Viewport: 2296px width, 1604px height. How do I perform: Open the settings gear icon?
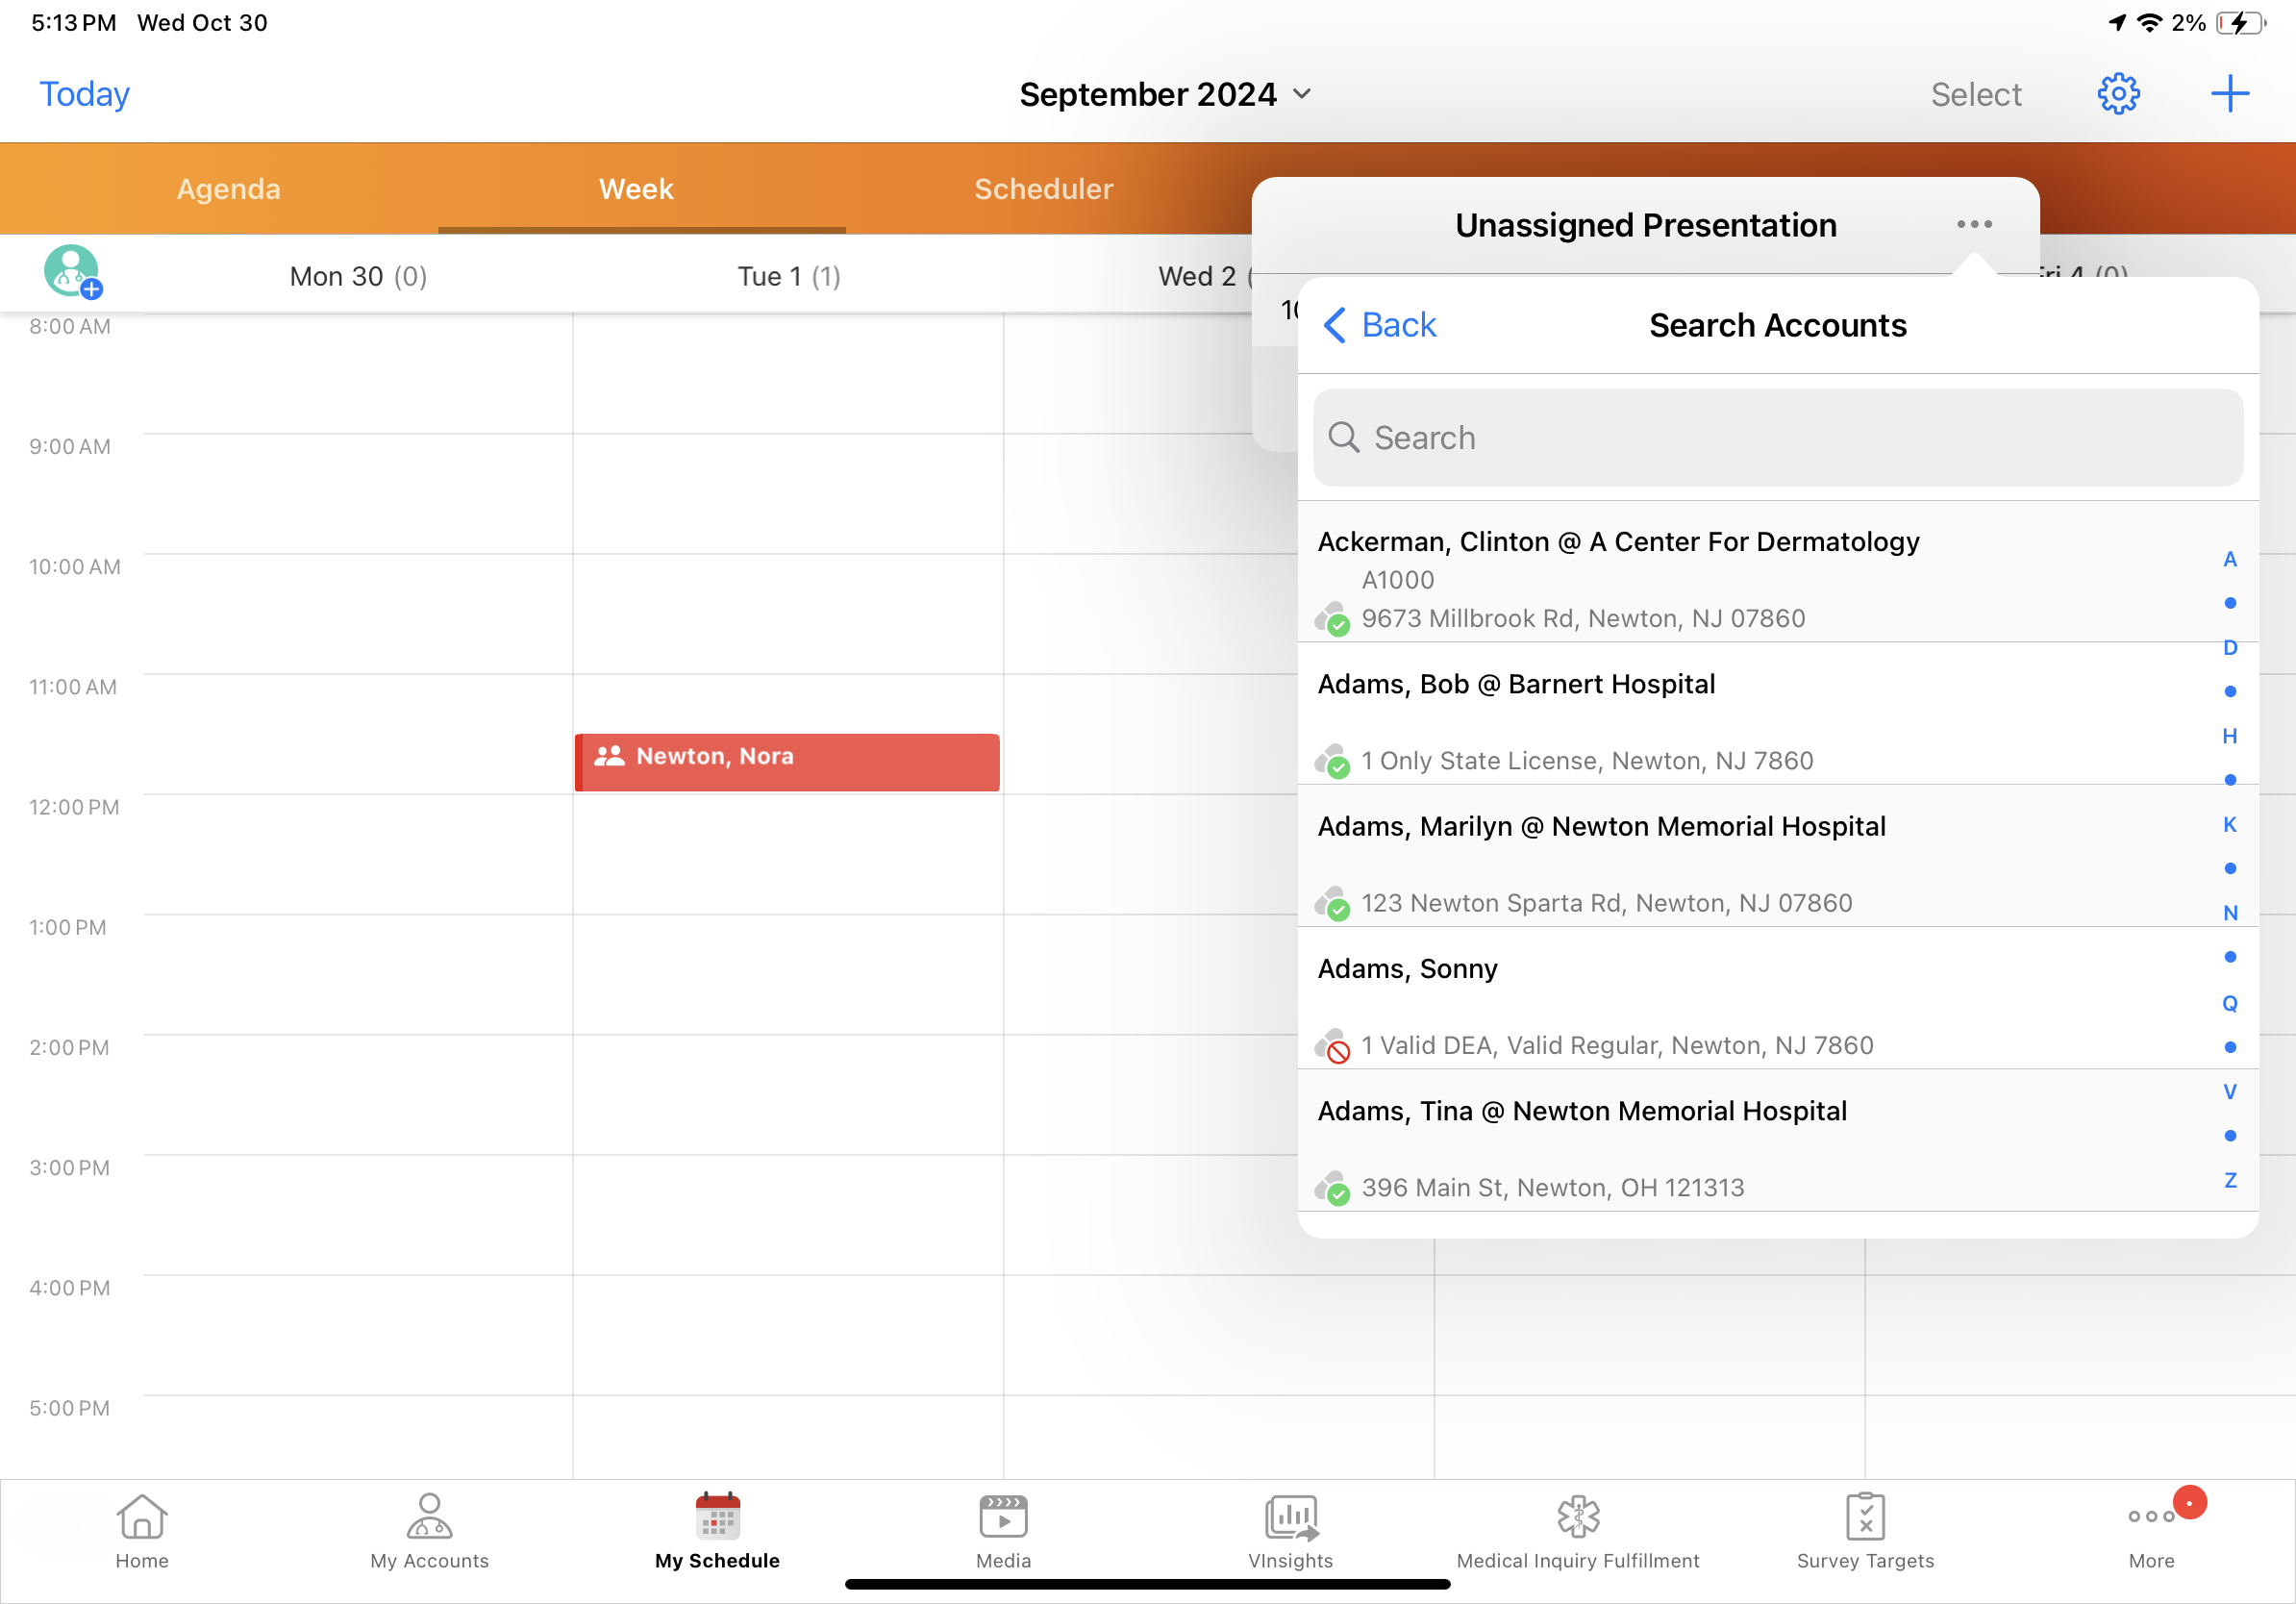(x=2117, y=94)
